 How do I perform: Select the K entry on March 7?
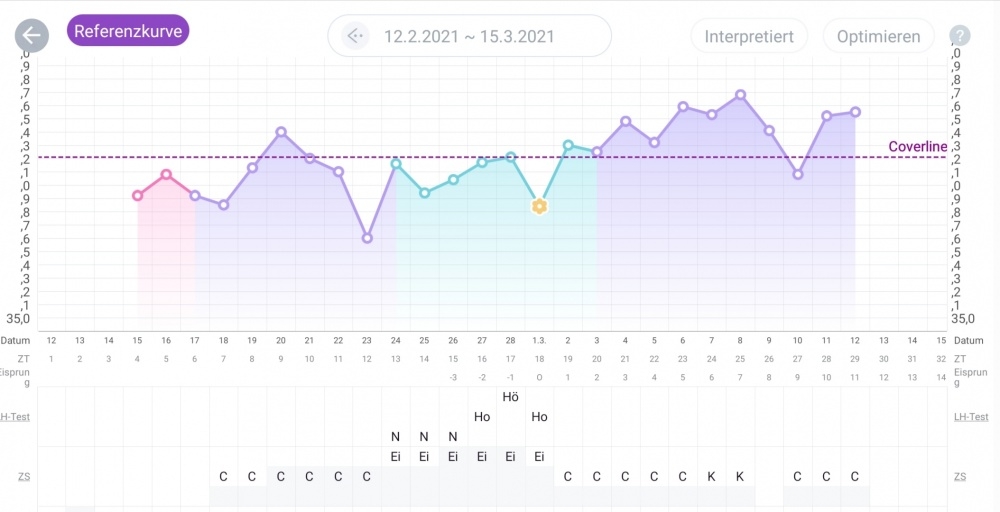click(x=712, y=476)
